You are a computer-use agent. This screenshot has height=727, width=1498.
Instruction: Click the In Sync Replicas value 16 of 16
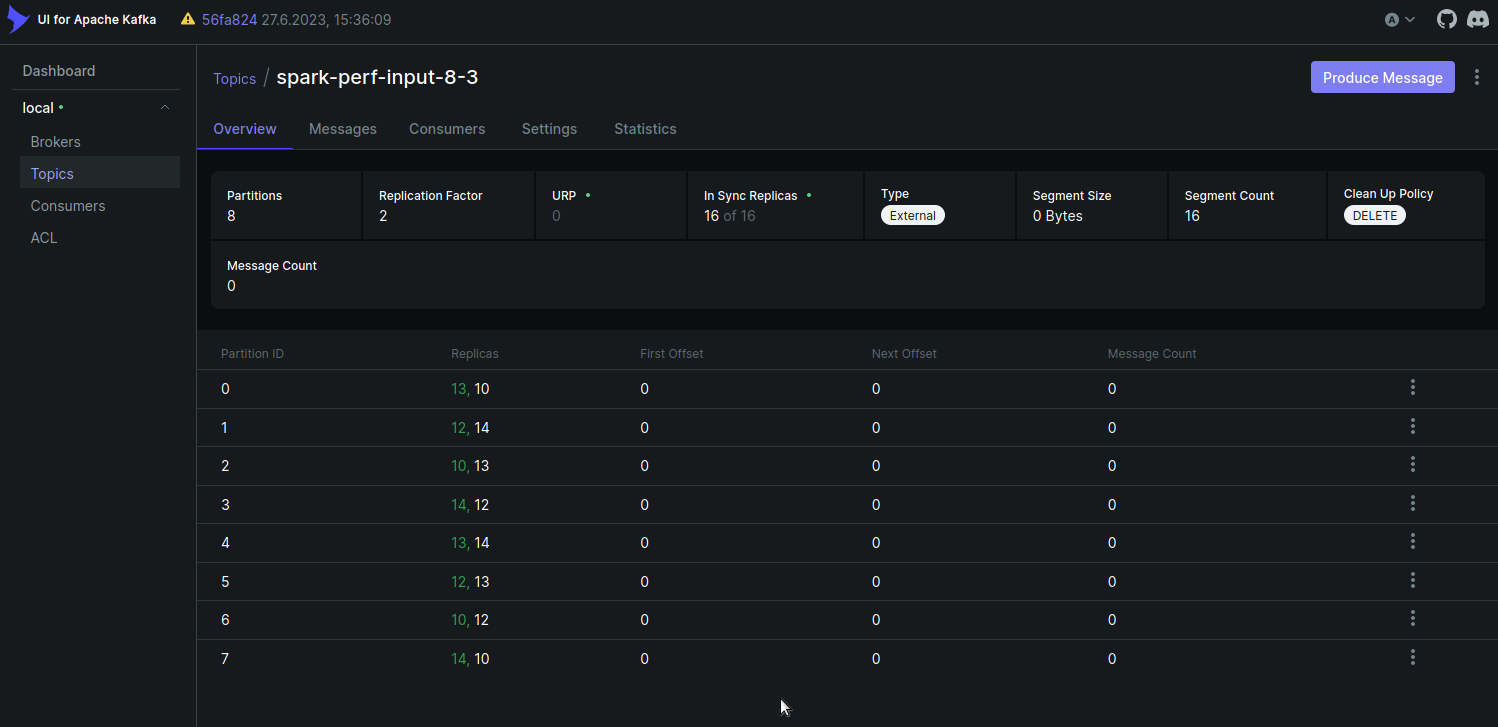pyautogui.click(x=729, y=216)
